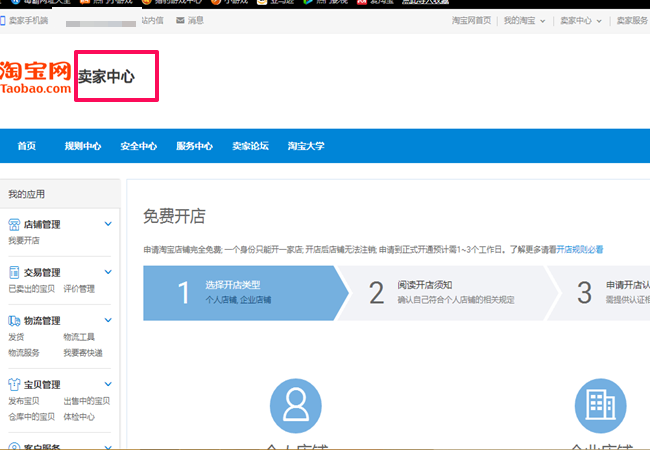This screenshot has width=650, height=450.
Task: Click the Taobao.com logo
Action: tap(36, 77)
